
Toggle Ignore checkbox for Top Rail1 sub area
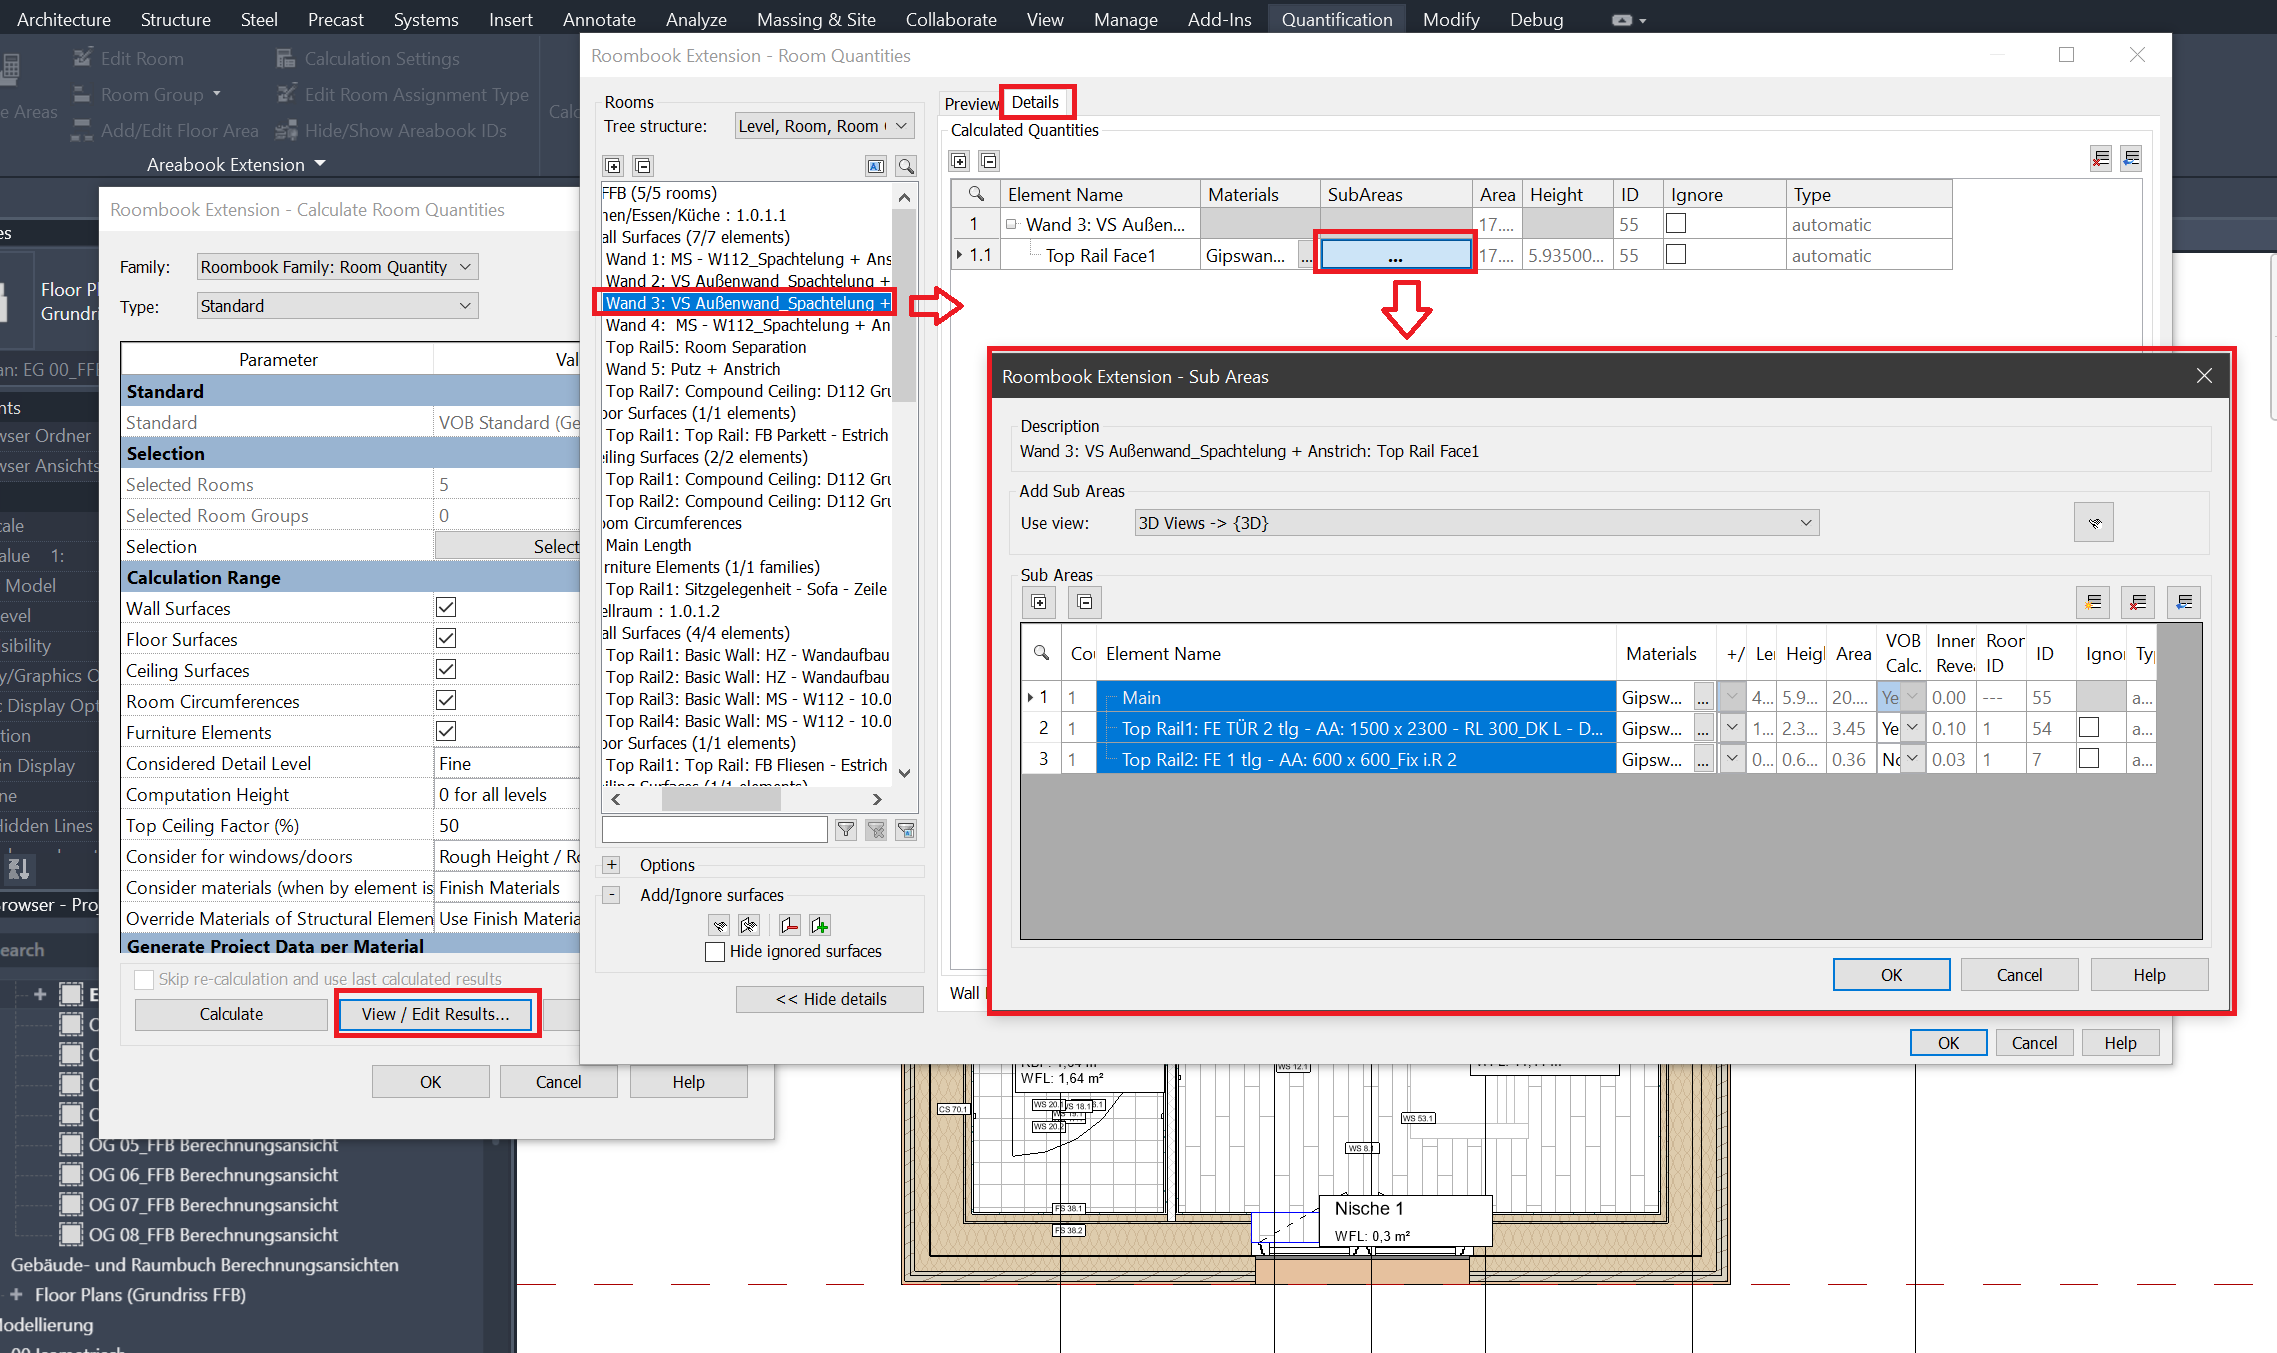(x=2088, y=728)
